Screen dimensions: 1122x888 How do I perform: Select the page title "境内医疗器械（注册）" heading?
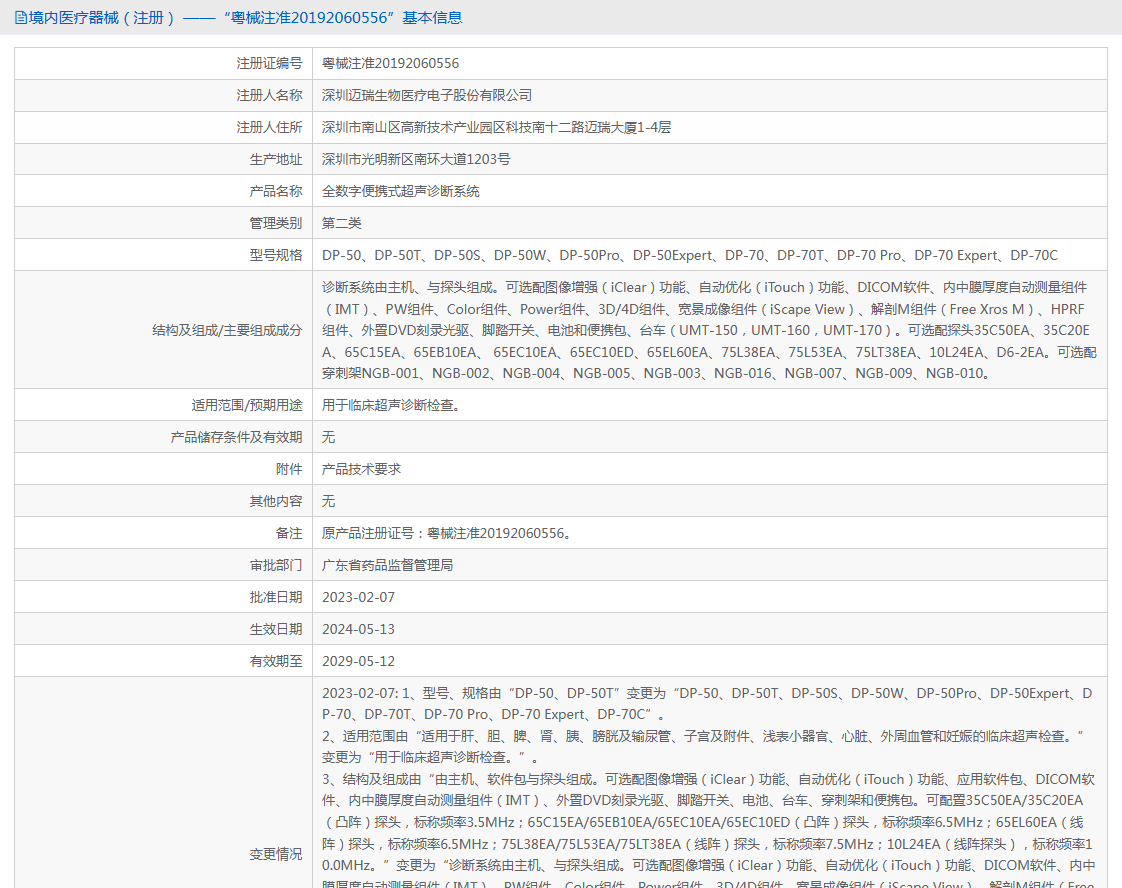(x=102, y=18)
